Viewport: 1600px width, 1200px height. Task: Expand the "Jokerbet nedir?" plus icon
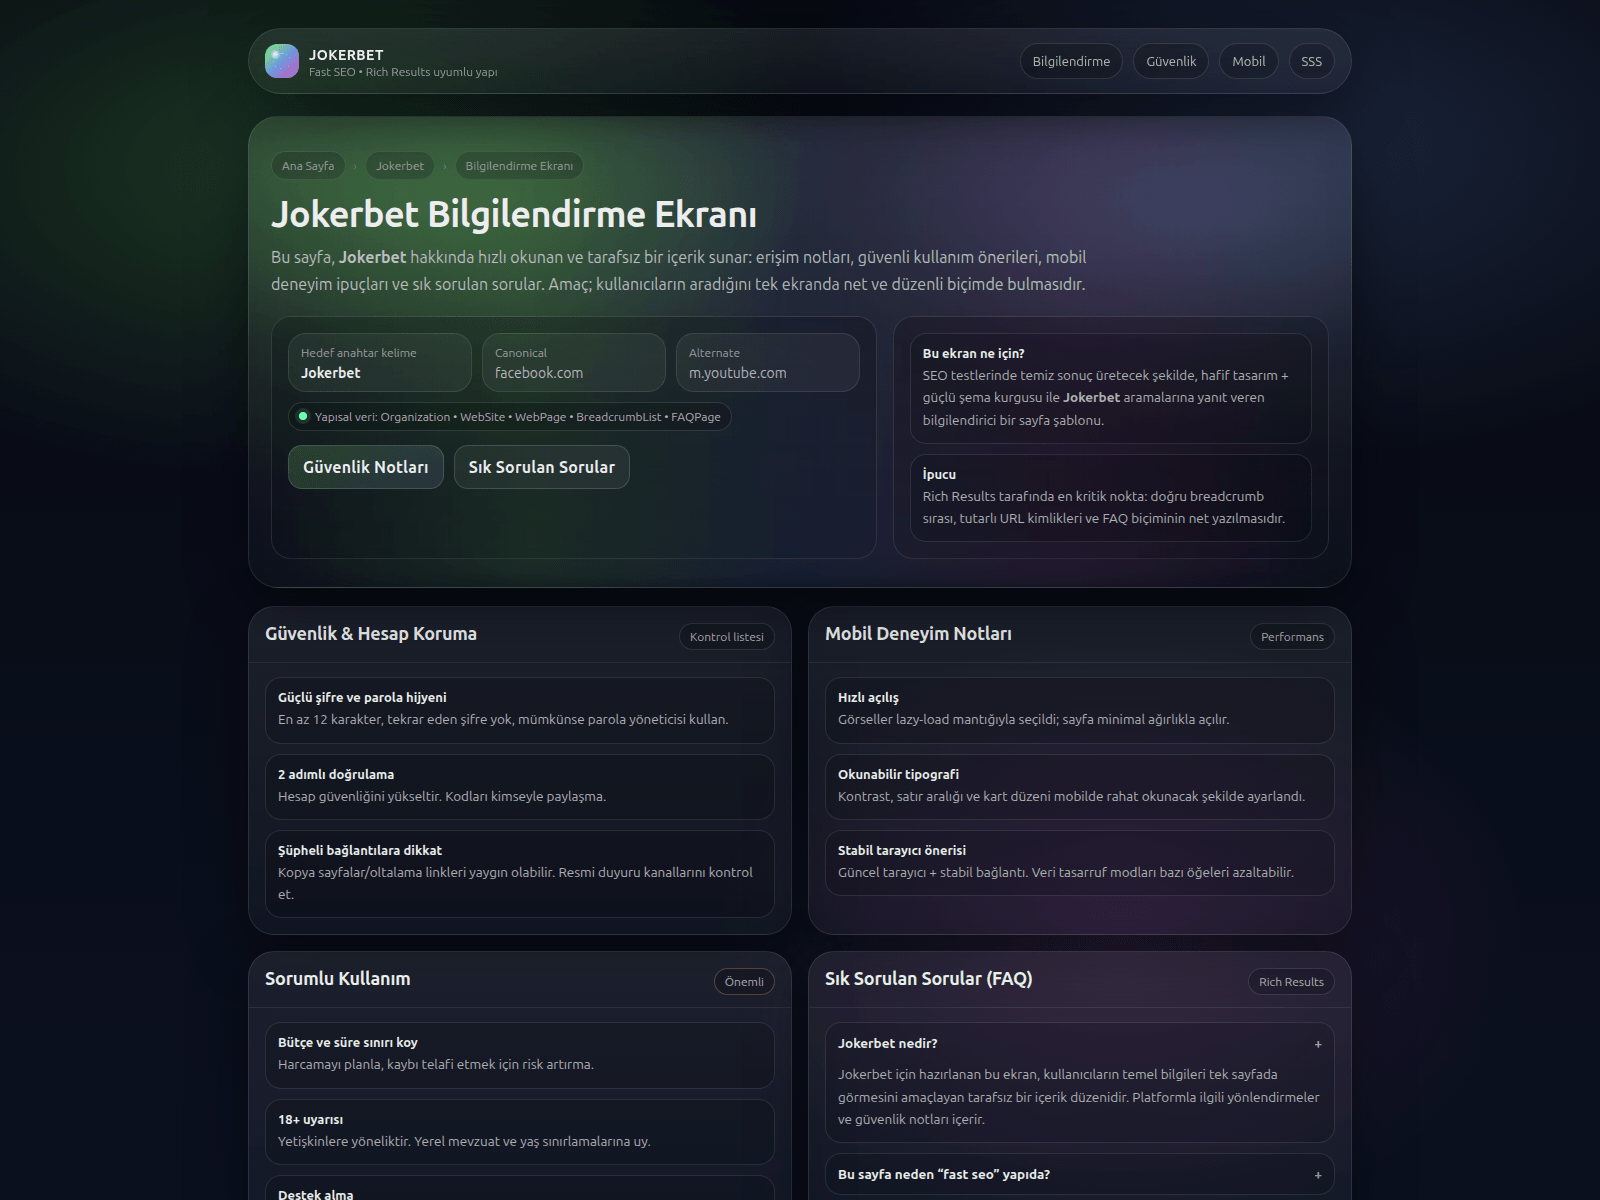1318,1044
